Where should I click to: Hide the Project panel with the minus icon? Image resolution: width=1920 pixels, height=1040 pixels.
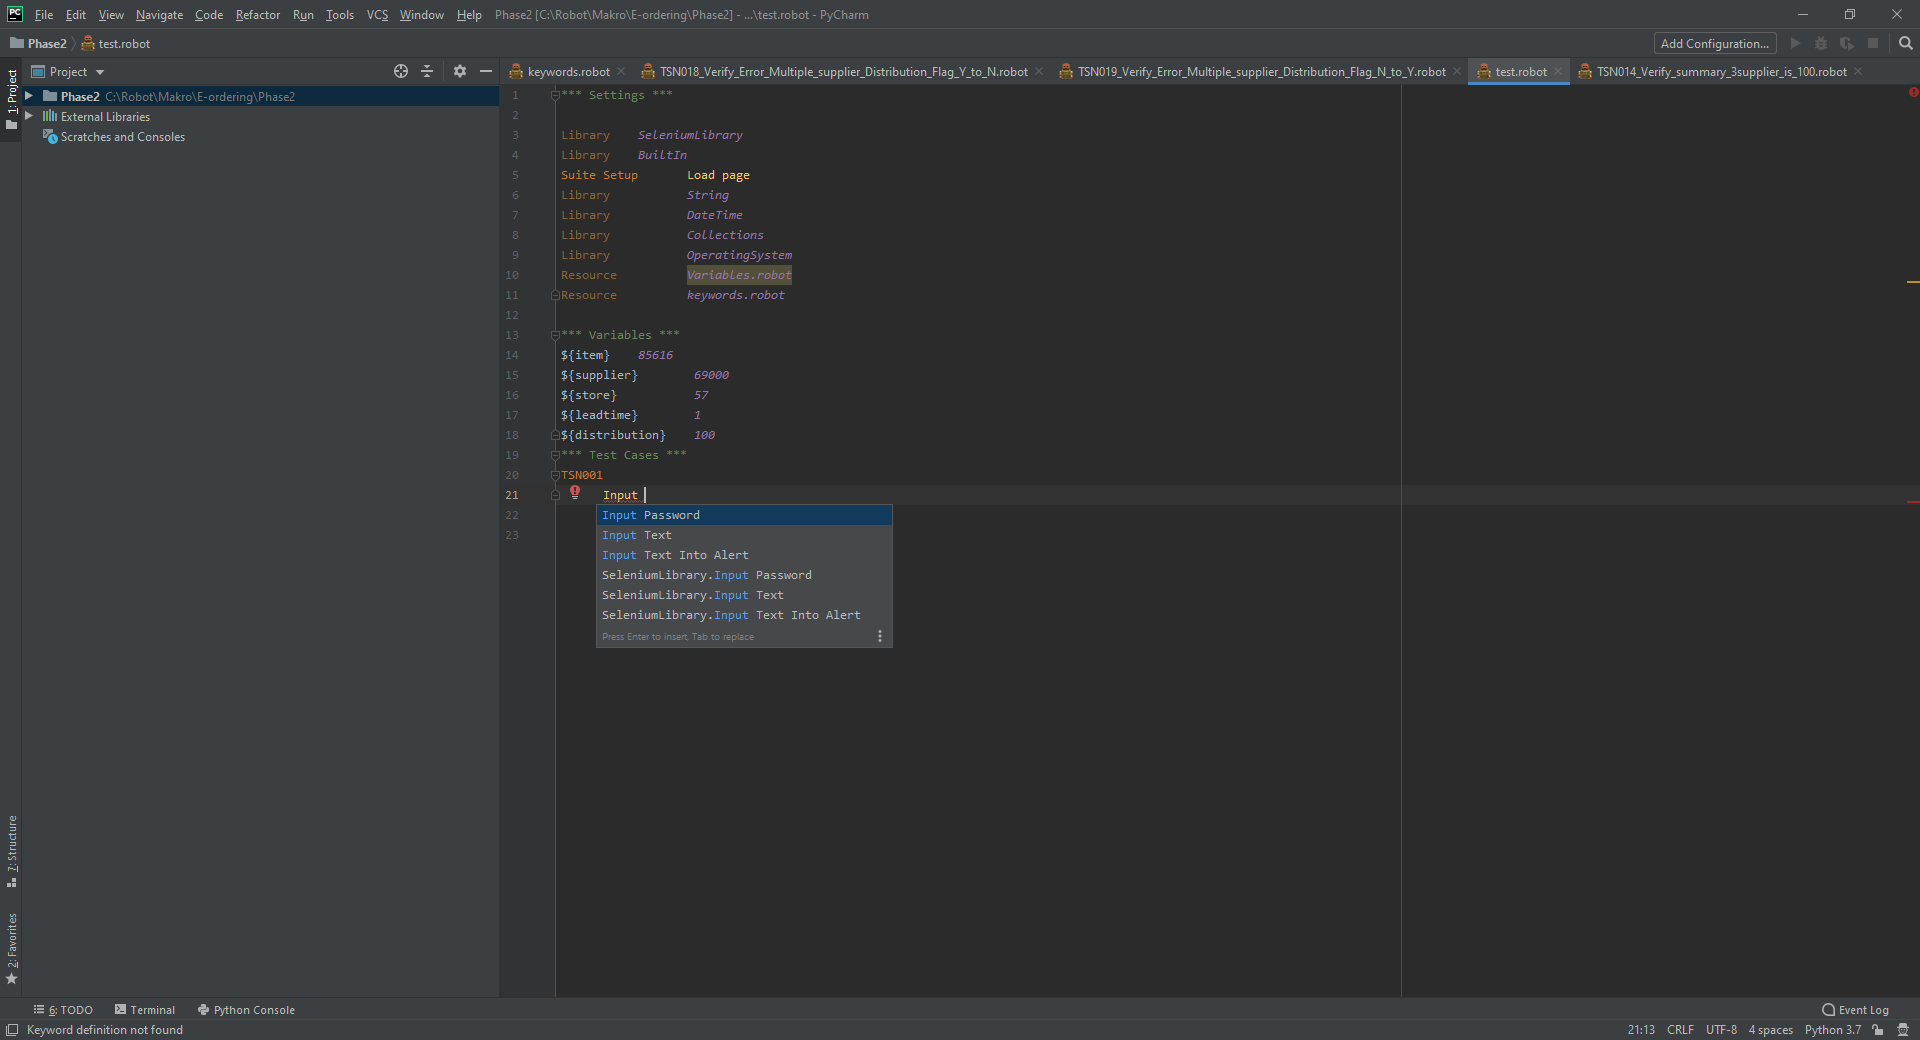(x=485, y=71)
